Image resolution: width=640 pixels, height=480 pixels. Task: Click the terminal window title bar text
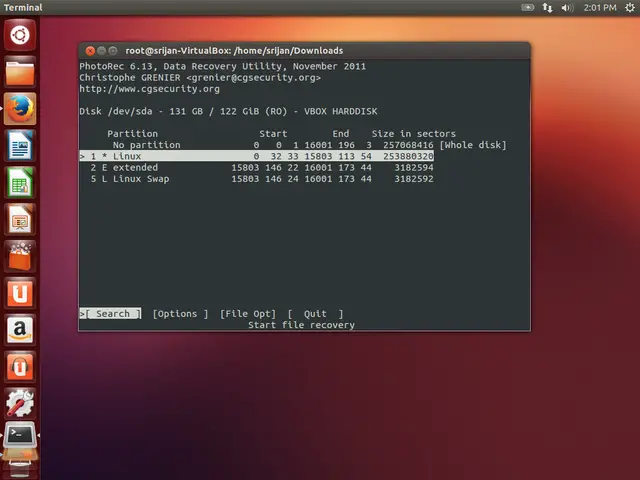tap(234, 51)
